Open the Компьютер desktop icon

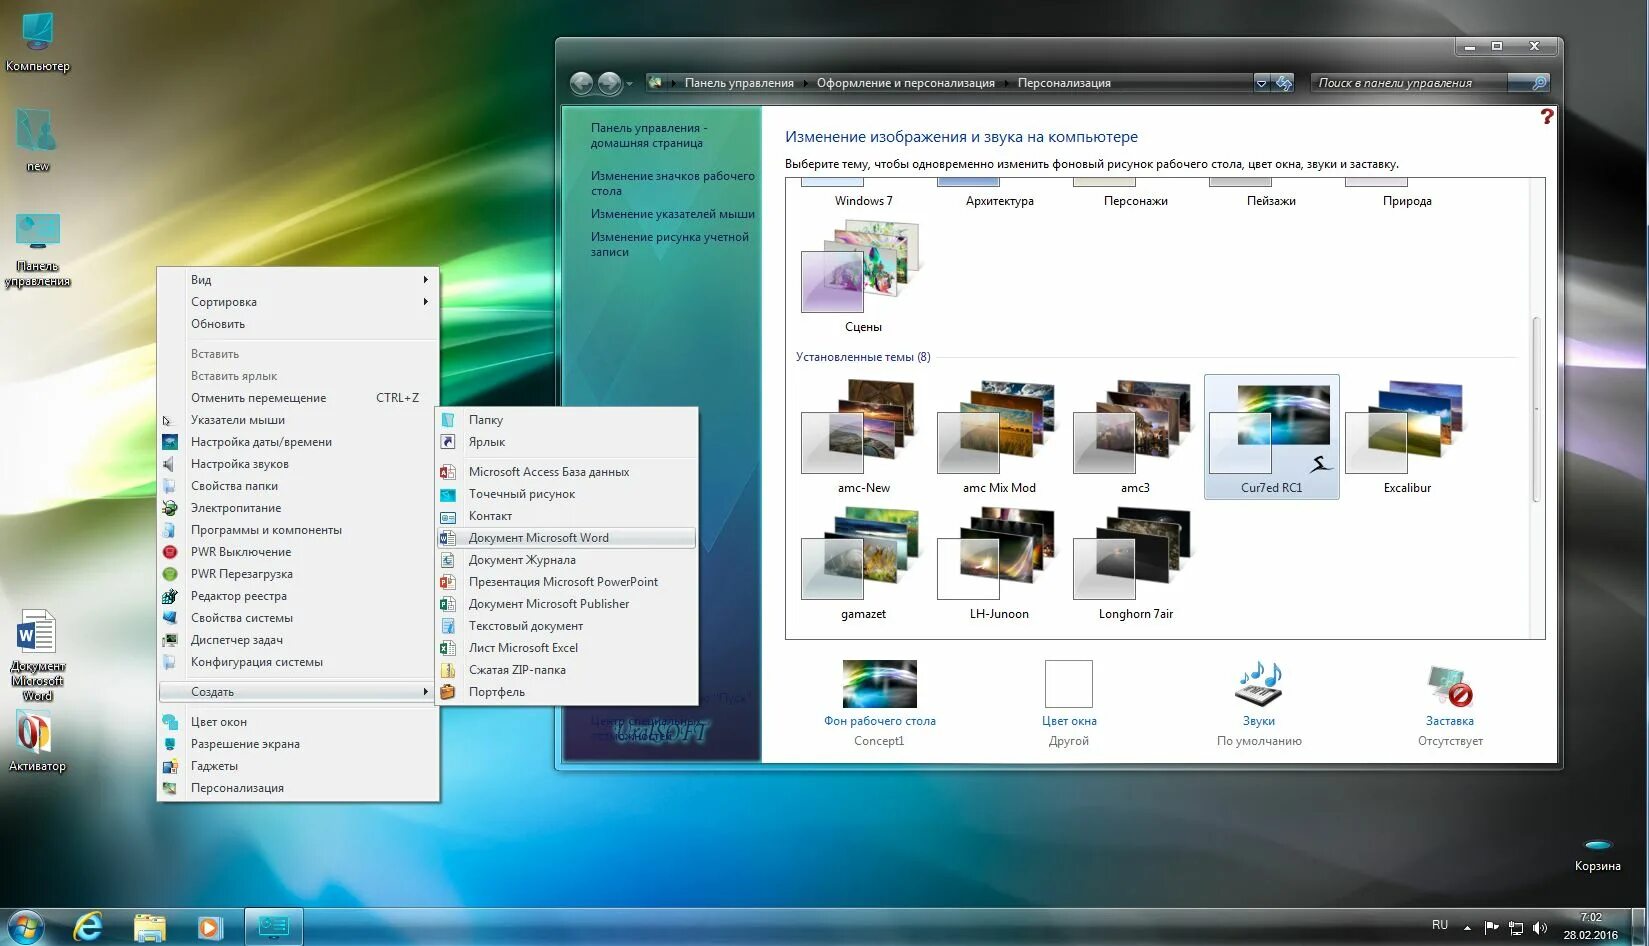click(x=37, y=42)
